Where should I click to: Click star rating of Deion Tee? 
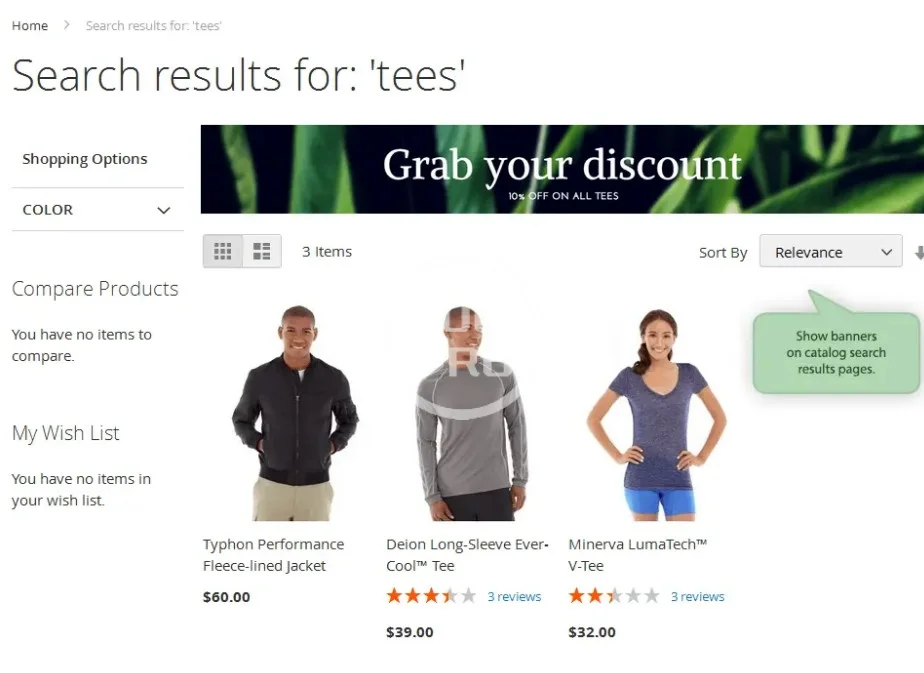431,596
